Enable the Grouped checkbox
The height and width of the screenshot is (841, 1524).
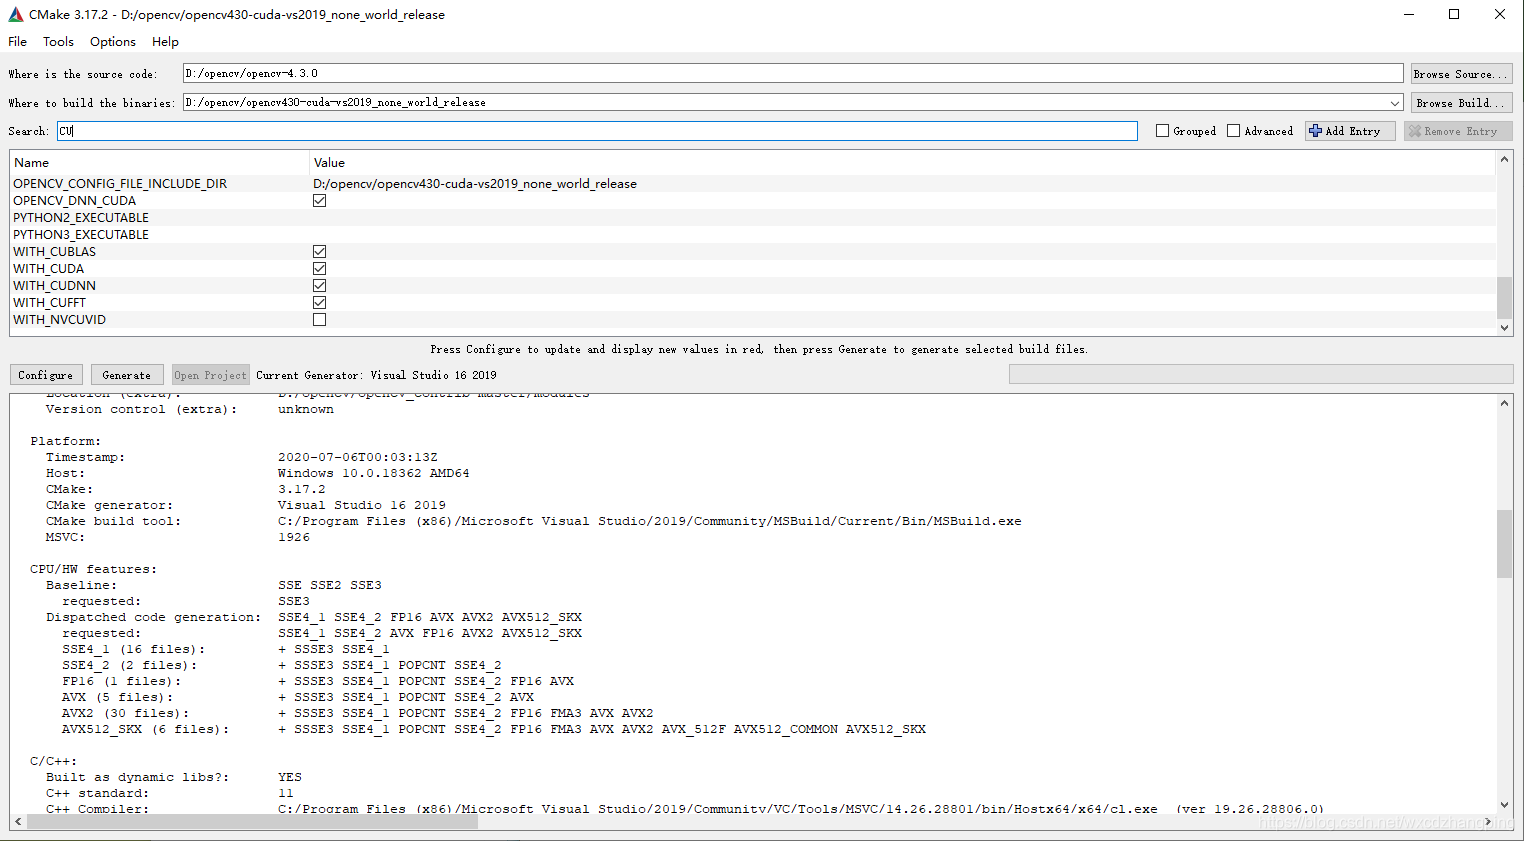[1162, 131]
